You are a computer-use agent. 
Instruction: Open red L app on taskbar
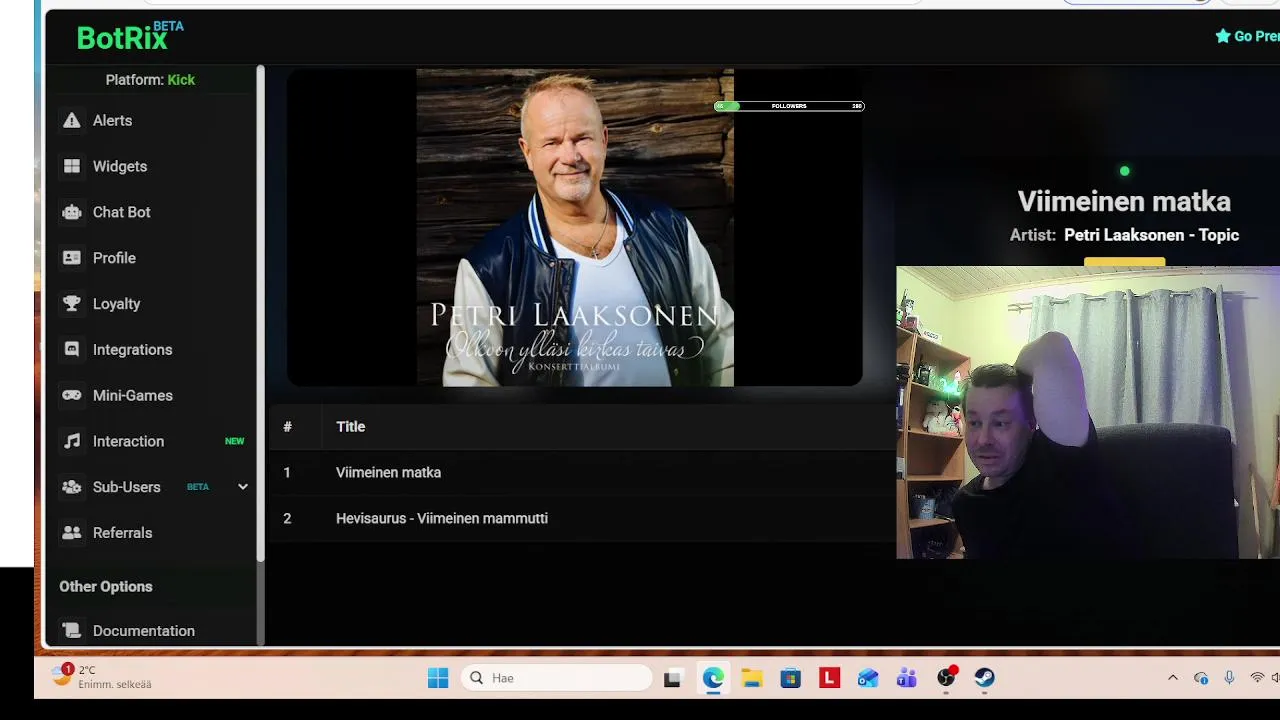tap(829, 678)
